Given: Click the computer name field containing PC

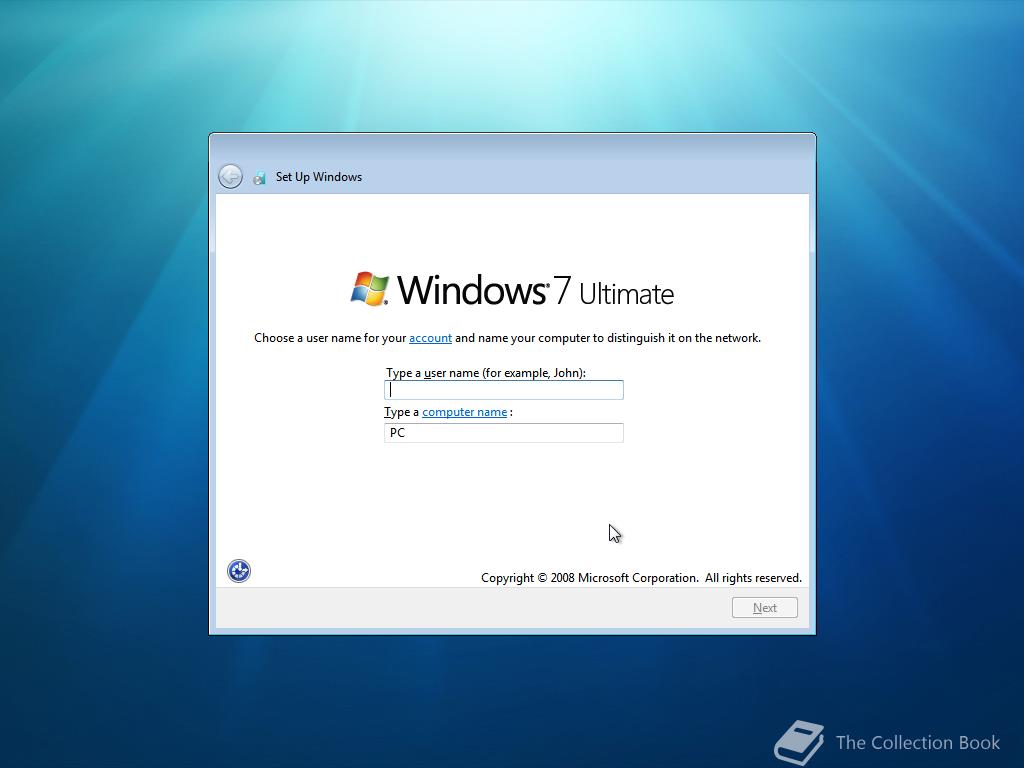Looking at the screenshot, I should [x=504, y=433].
